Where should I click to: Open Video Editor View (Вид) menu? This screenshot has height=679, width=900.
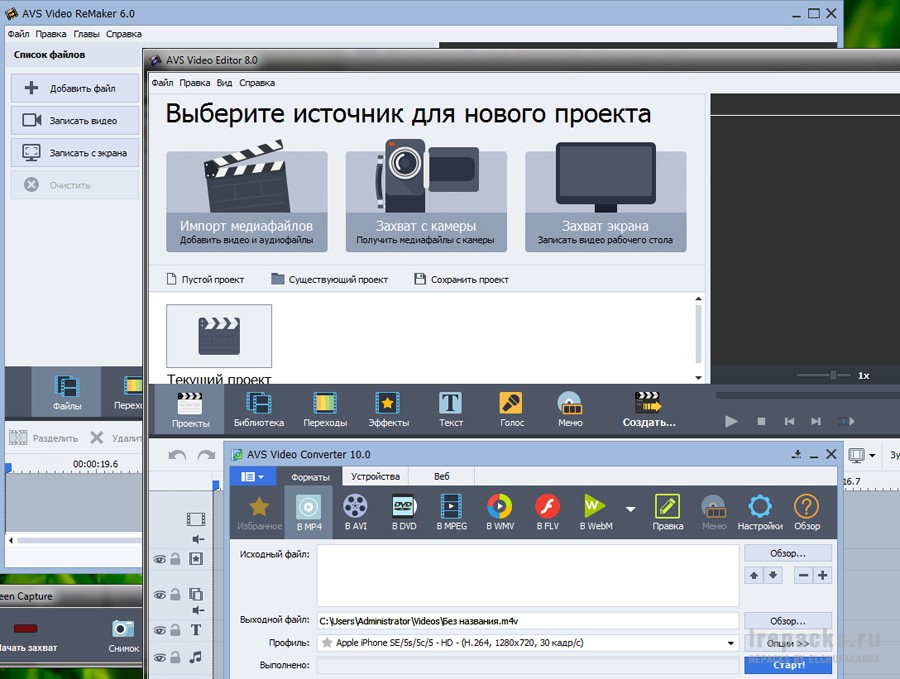[224, 83]
